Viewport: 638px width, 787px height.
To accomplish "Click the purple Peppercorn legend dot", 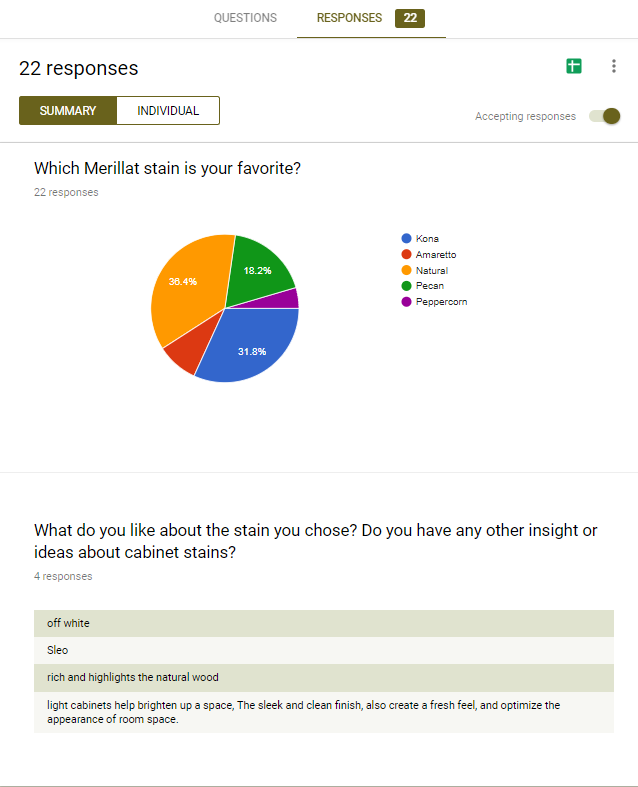I will click(406, 302).
